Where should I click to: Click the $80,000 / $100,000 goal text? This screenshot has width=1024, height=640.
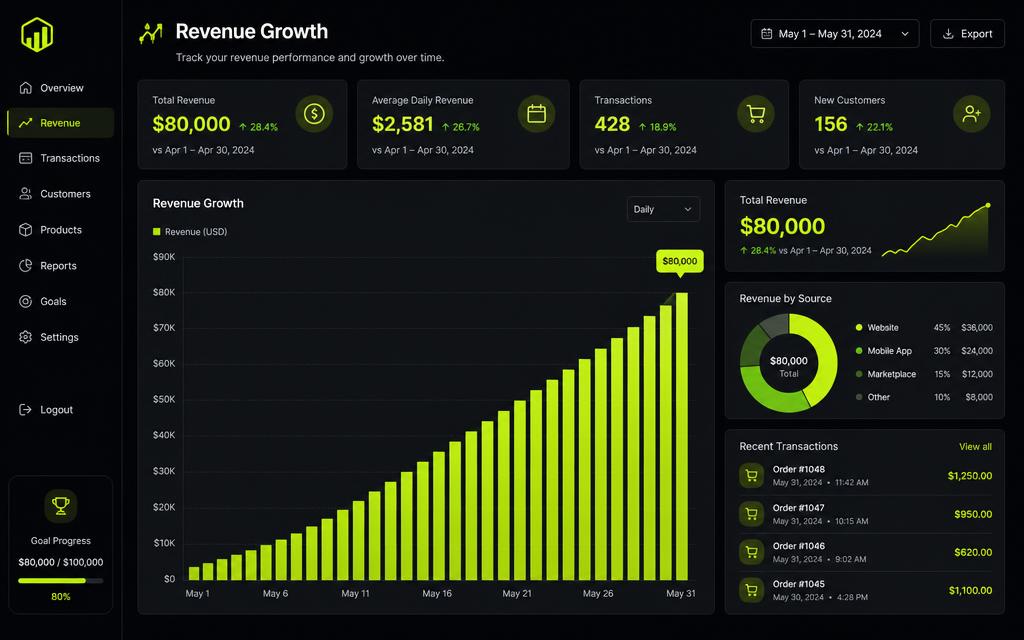click(x=61, y=562)
